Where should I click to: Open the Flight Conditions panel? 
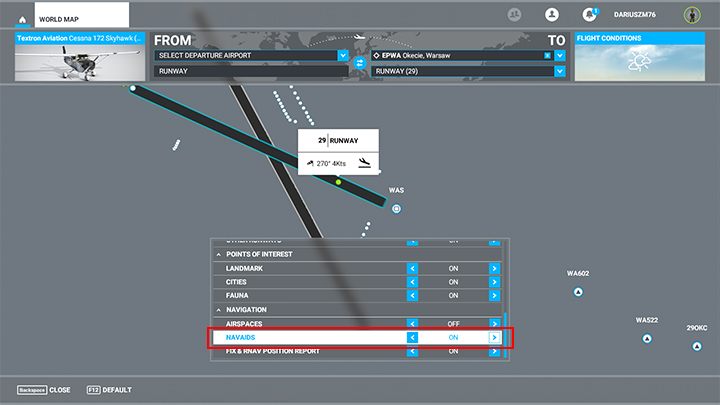640,57
